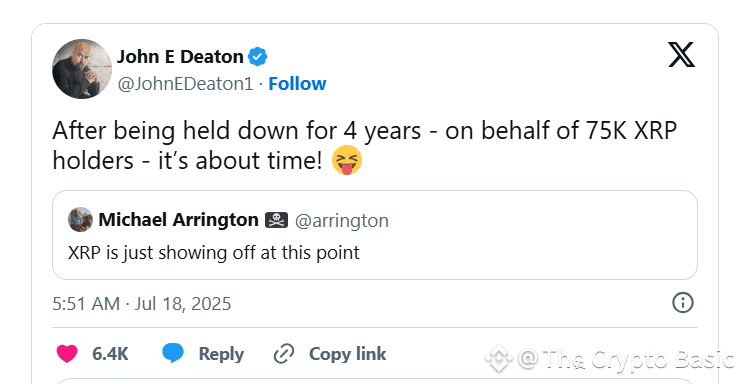Viewport: 742px width, 384px height.
Task: Click the Reply text label
Action: tap(221, 354)
